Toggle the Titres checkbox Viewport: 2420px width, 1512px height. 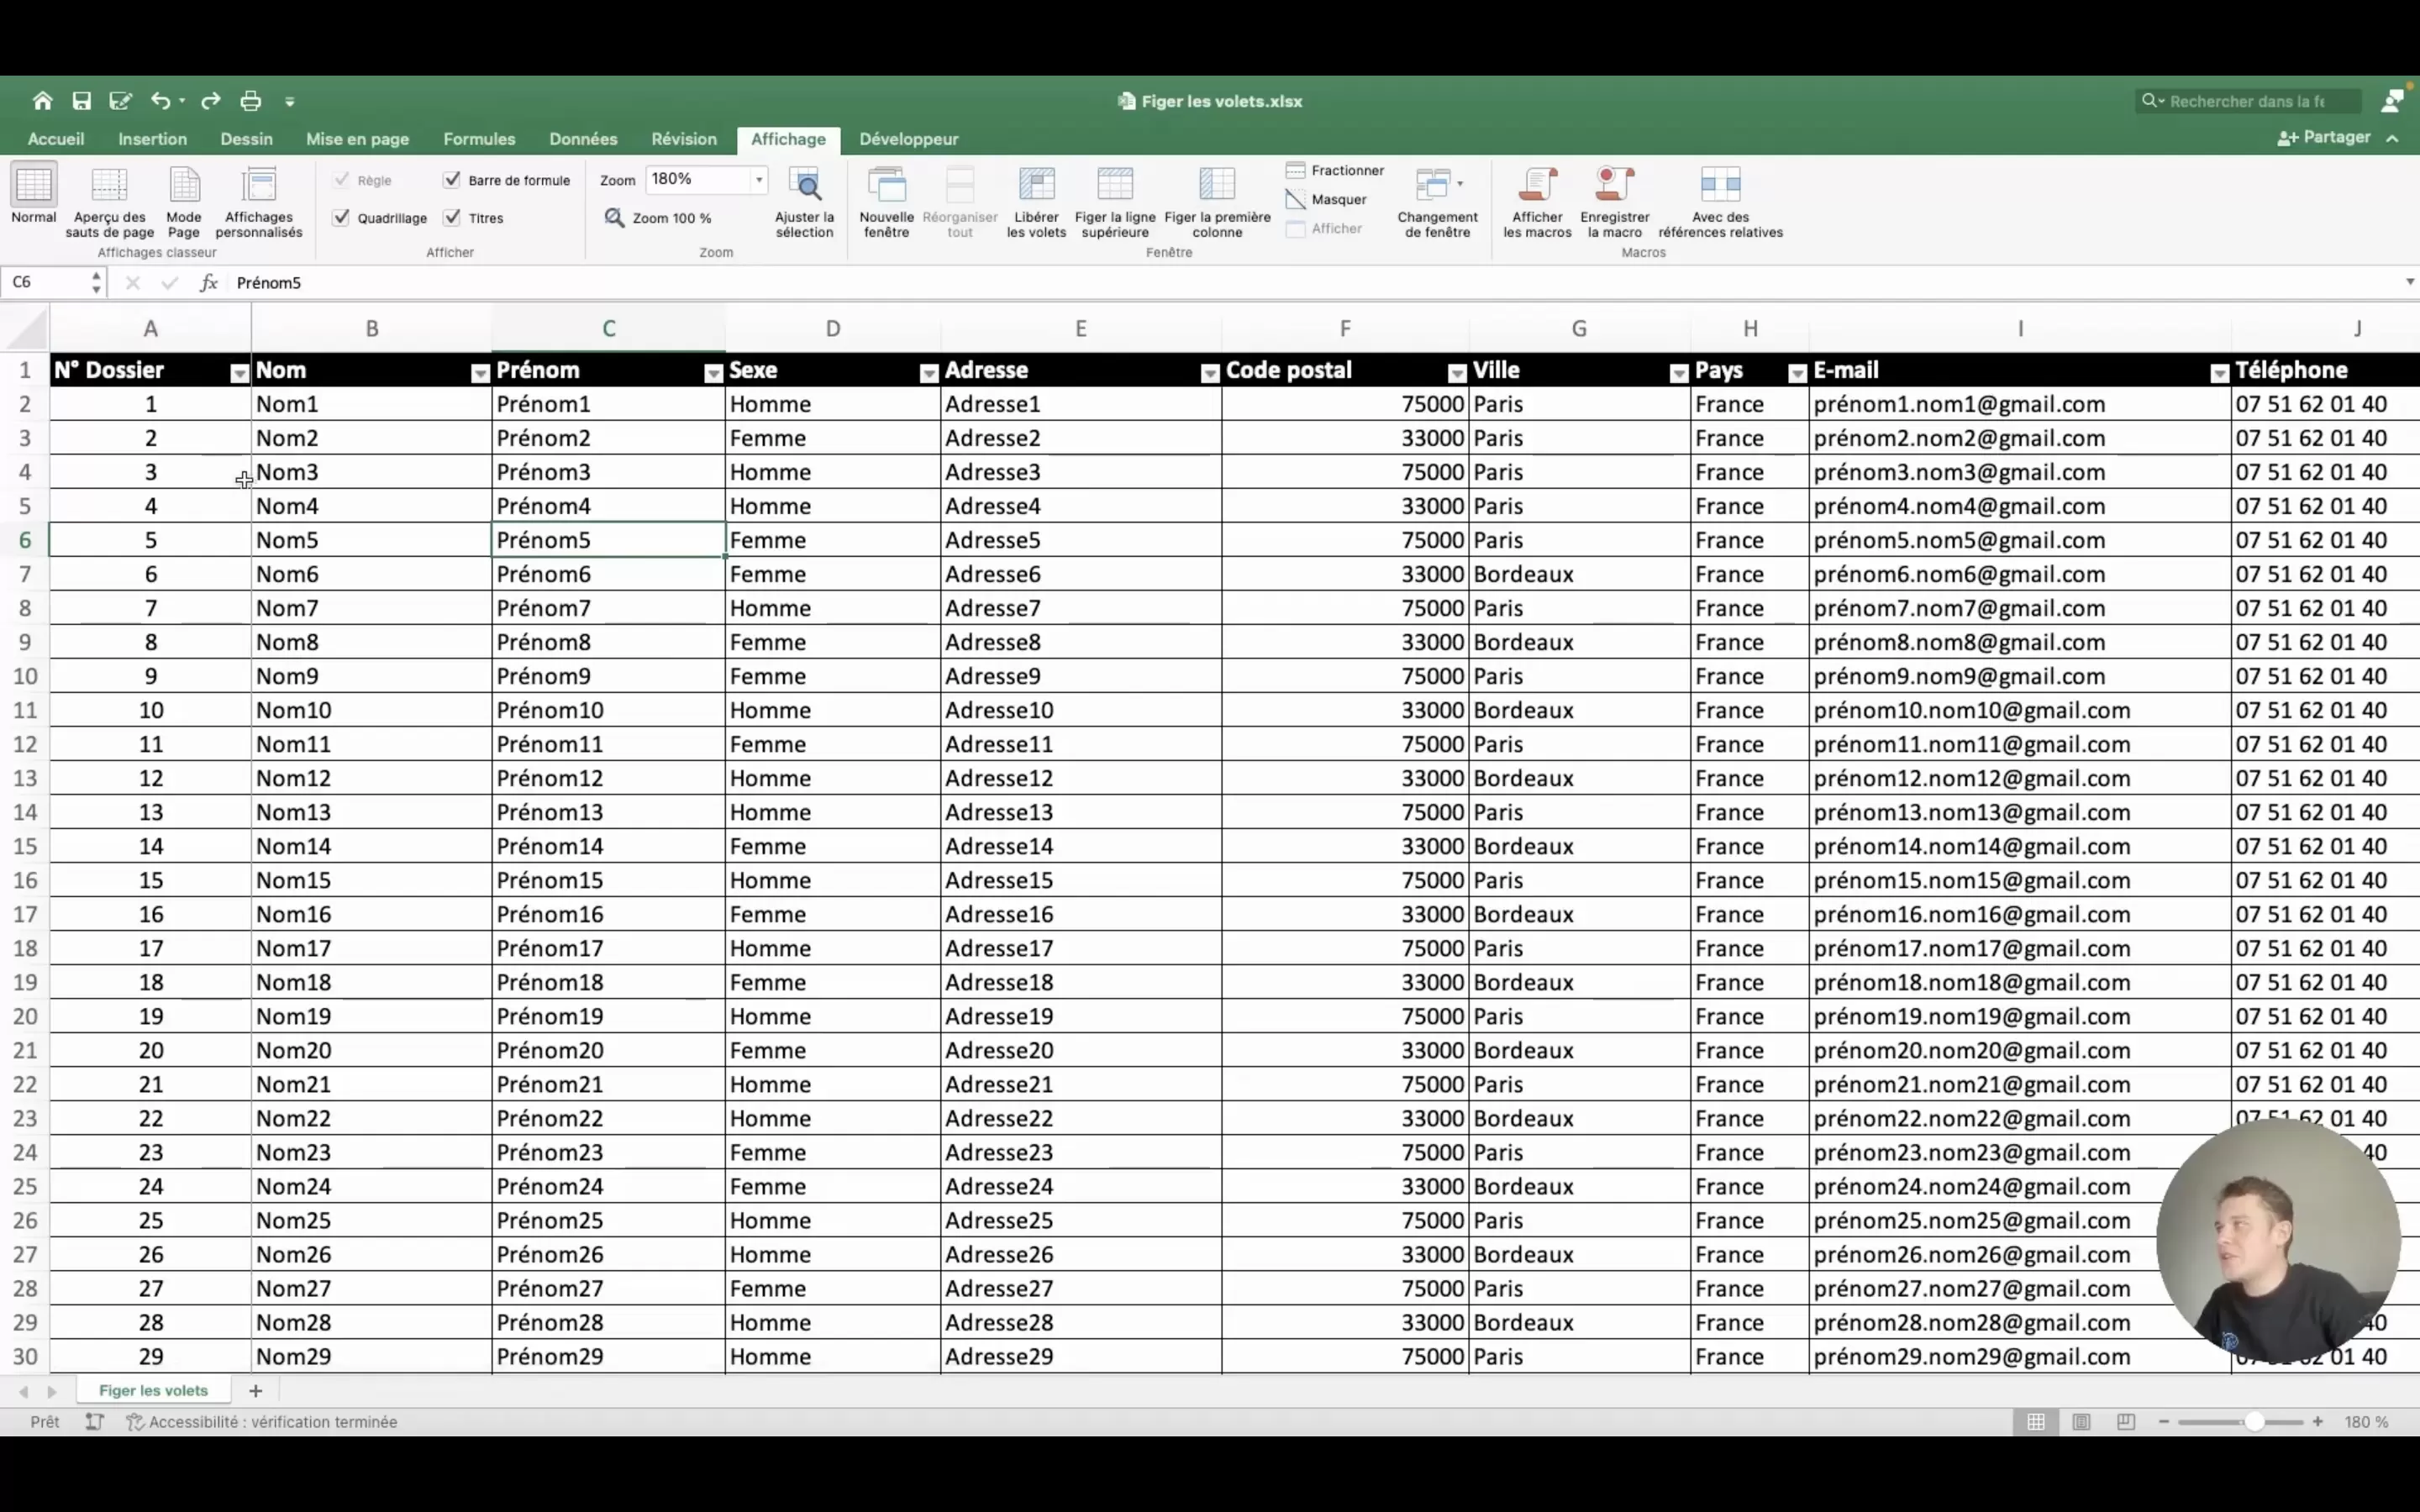pyautogui.click(x=452, y=218)
